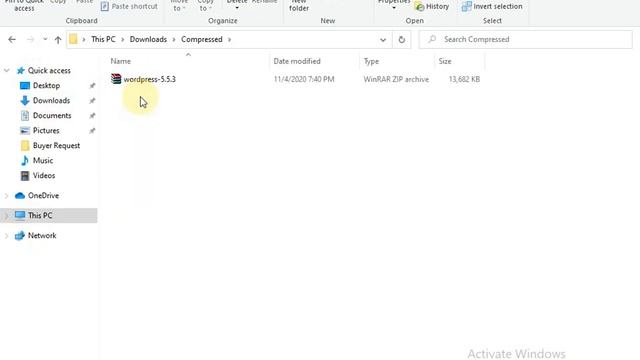Sort files by Name column
The image size is (640, 360).
pyautogui.click(x=121, y=61)
